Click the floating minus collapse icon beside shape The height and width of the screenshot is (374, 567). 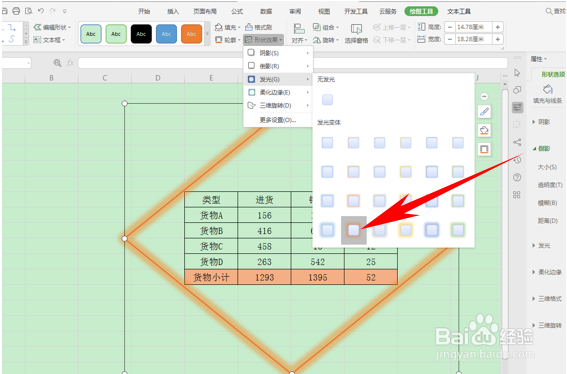[x=485, y=96]
